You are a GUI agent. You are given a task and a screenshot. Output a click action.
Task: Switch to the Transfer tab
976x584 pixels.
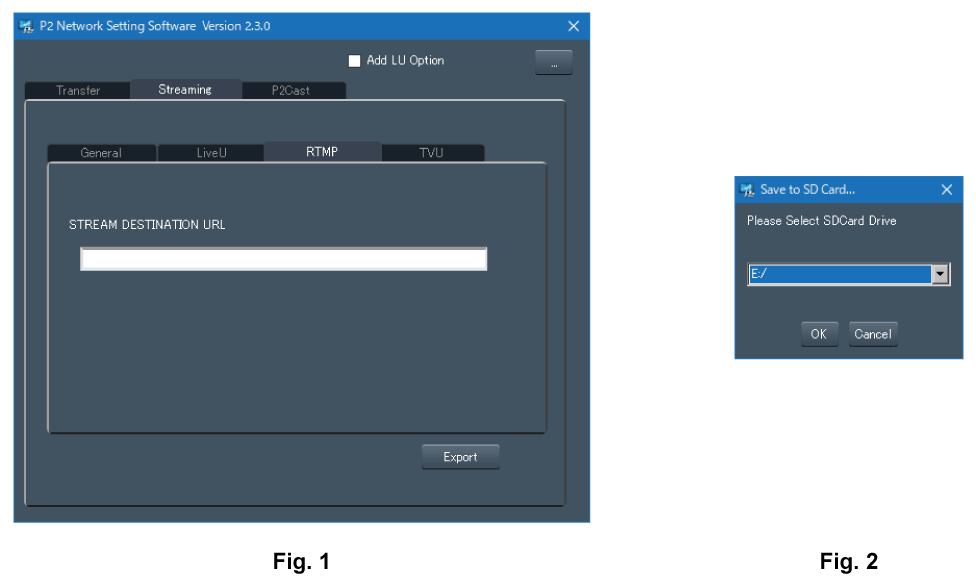(x=78, y=90)
